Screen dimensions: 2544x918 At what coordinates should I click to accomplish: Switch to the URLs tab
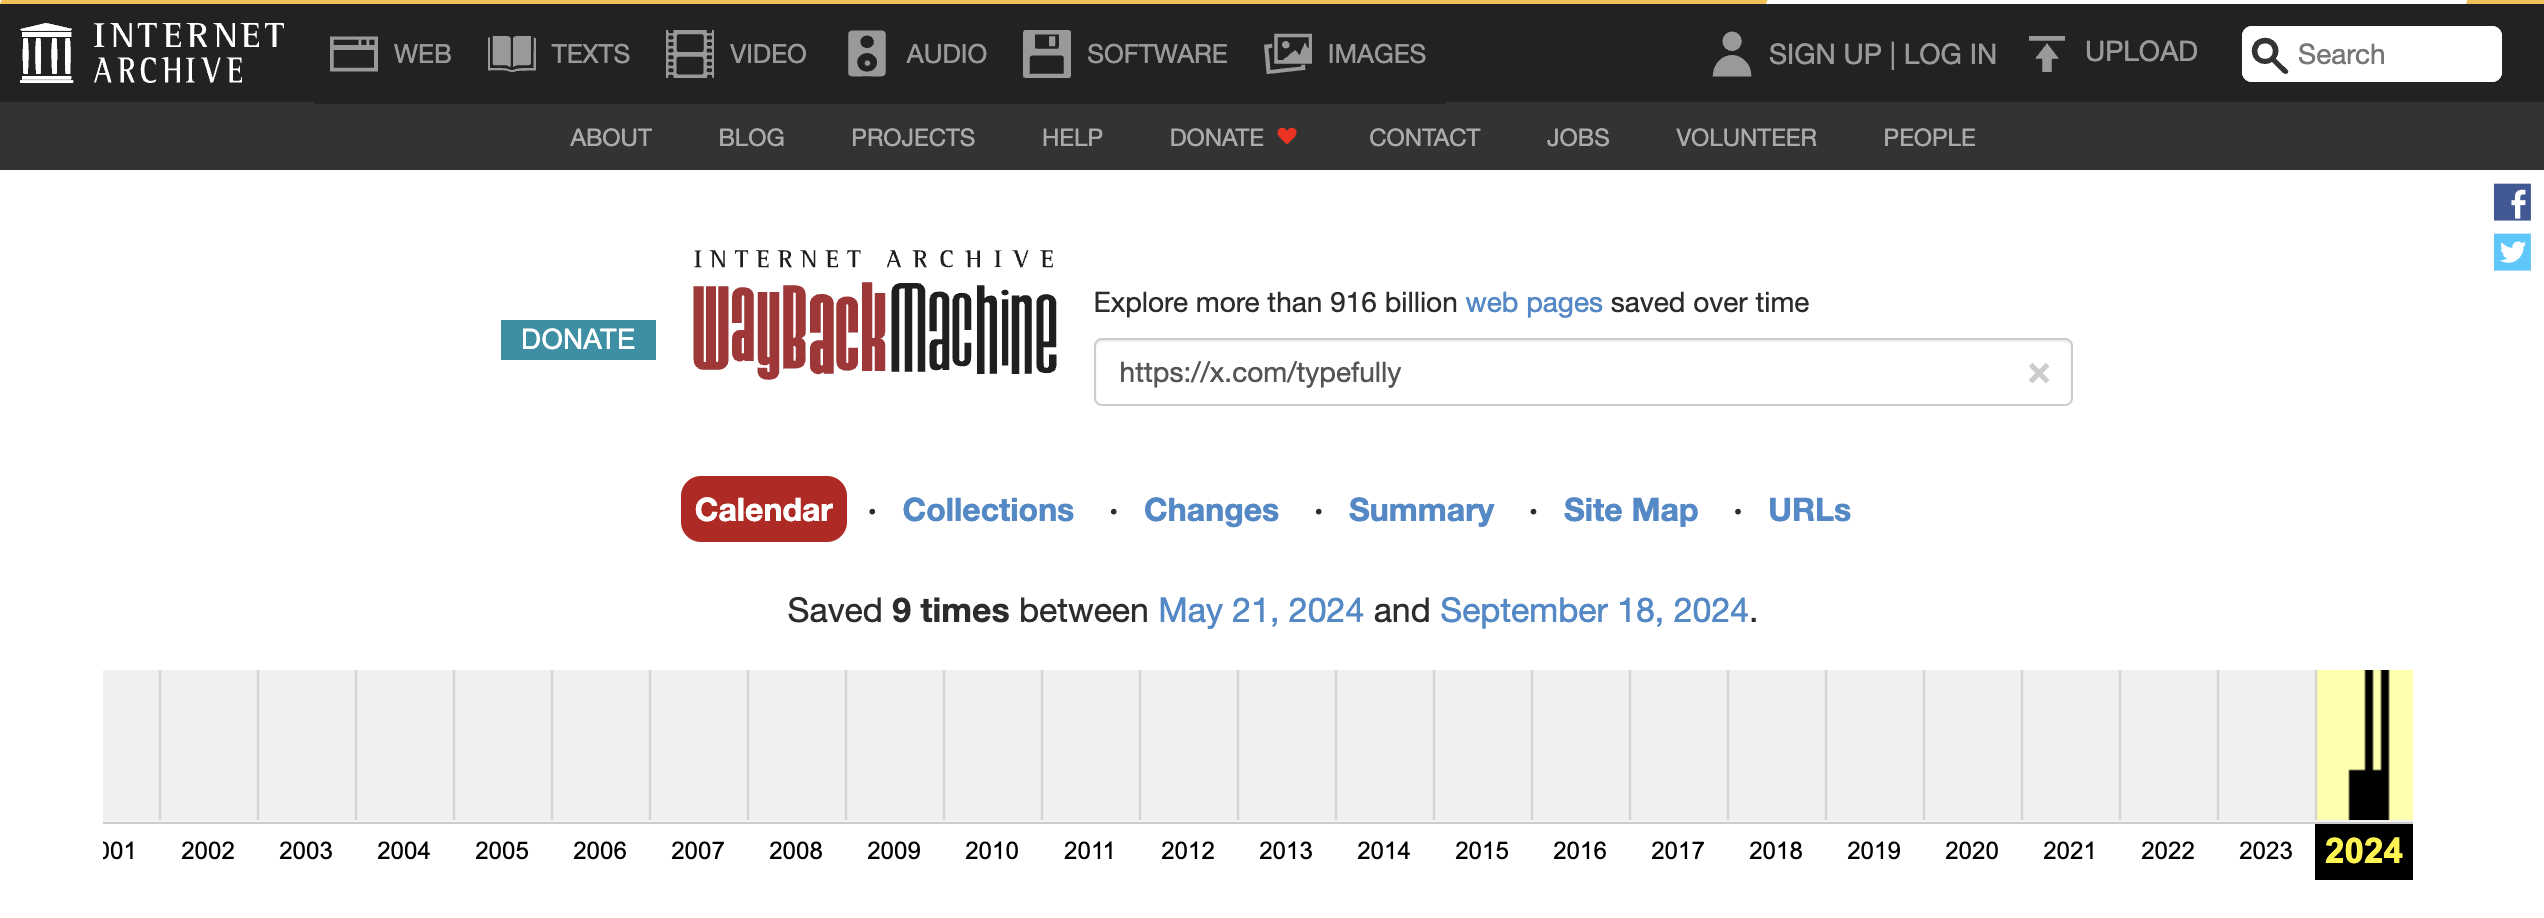coord(1809,510)
